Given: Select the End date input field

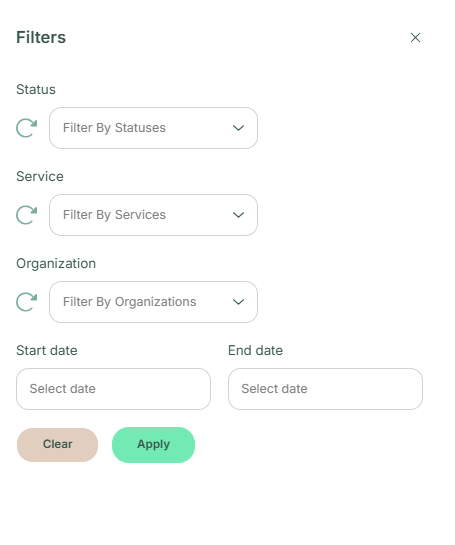Looking at the screenshot, I should (x=325, y=389).
